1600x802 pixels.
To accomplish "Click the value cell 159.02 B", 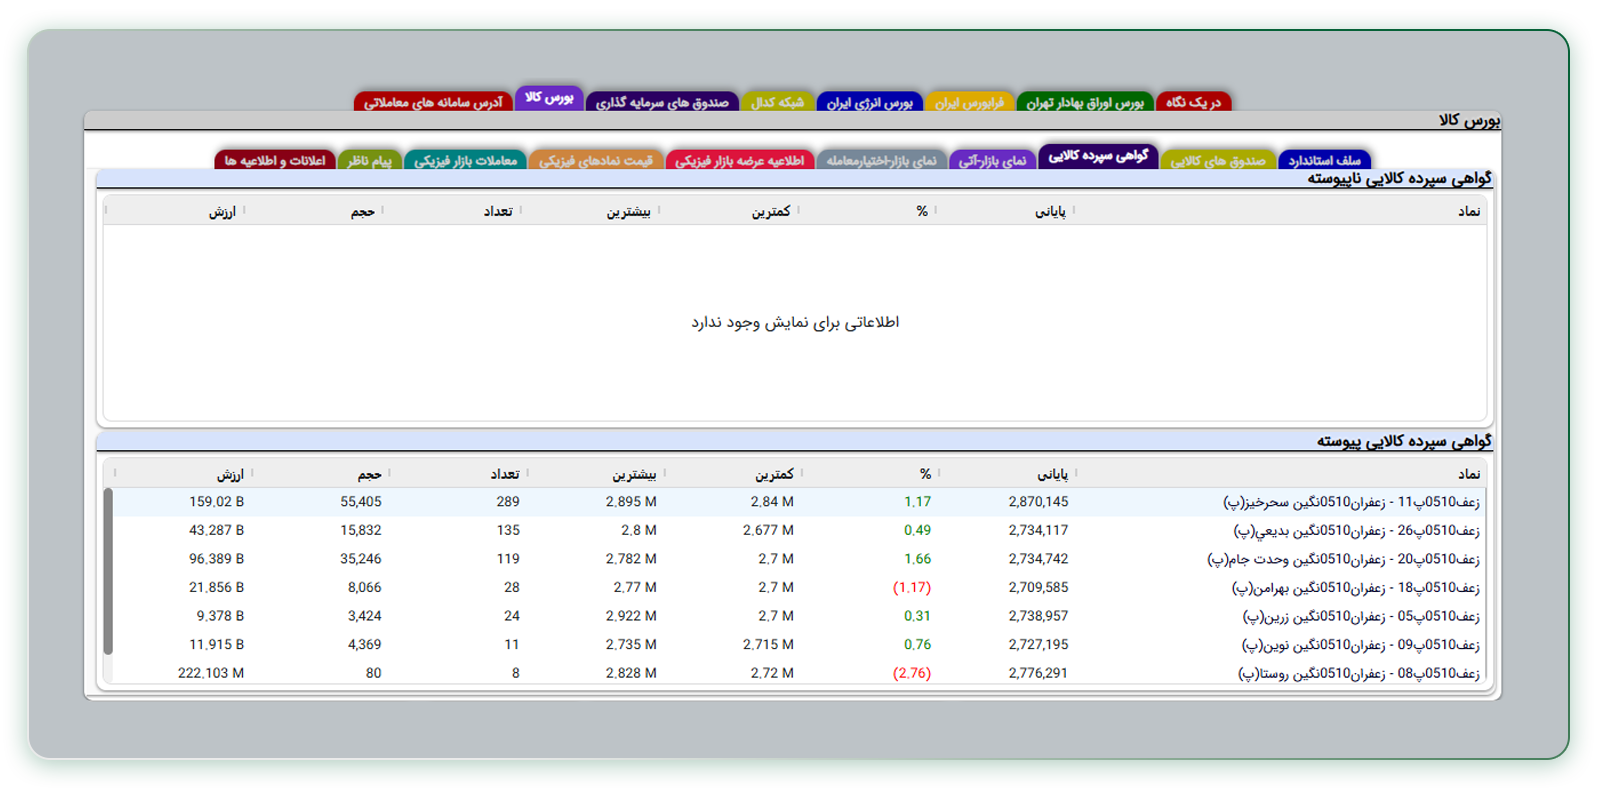I will tap(217, 502).
